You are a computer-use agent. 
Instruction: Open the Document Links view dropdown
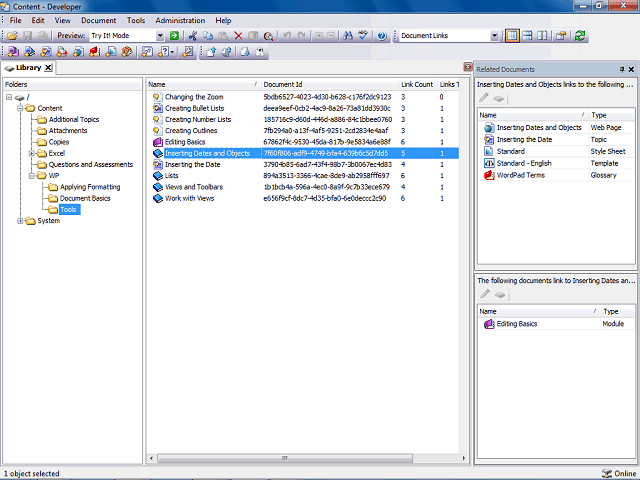click(x=494, y=36)
